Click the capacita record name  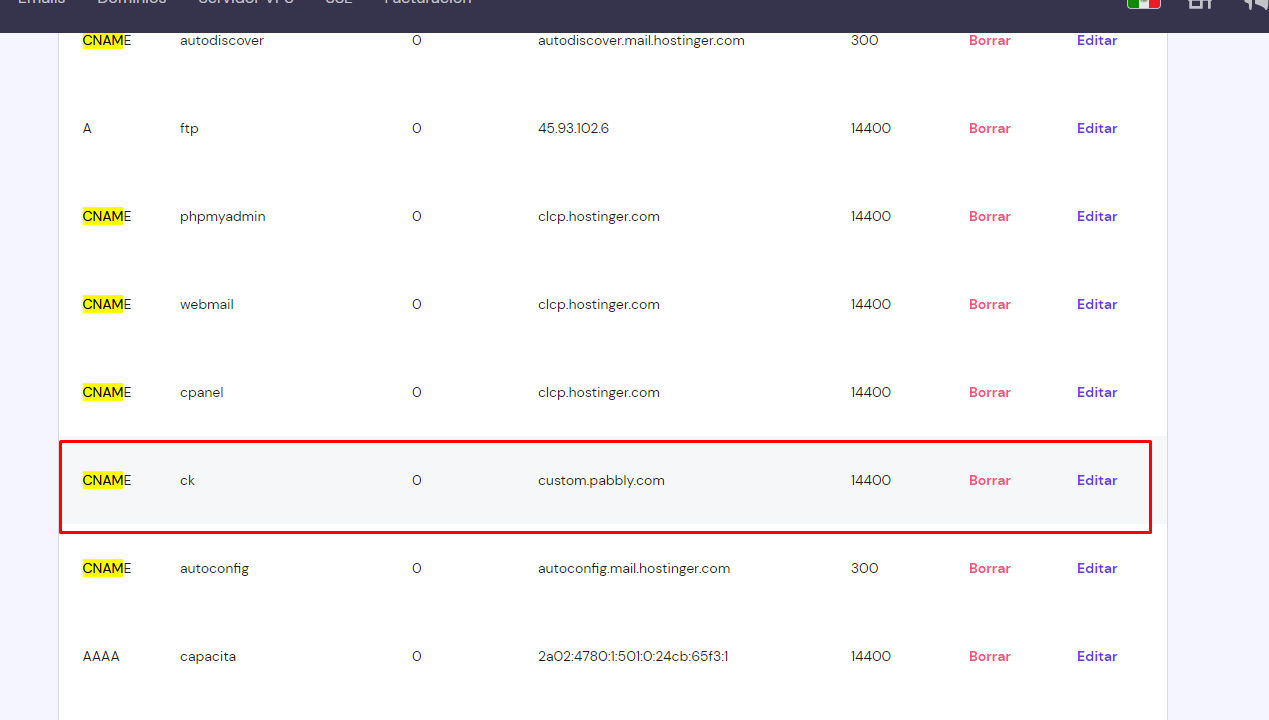207,657
